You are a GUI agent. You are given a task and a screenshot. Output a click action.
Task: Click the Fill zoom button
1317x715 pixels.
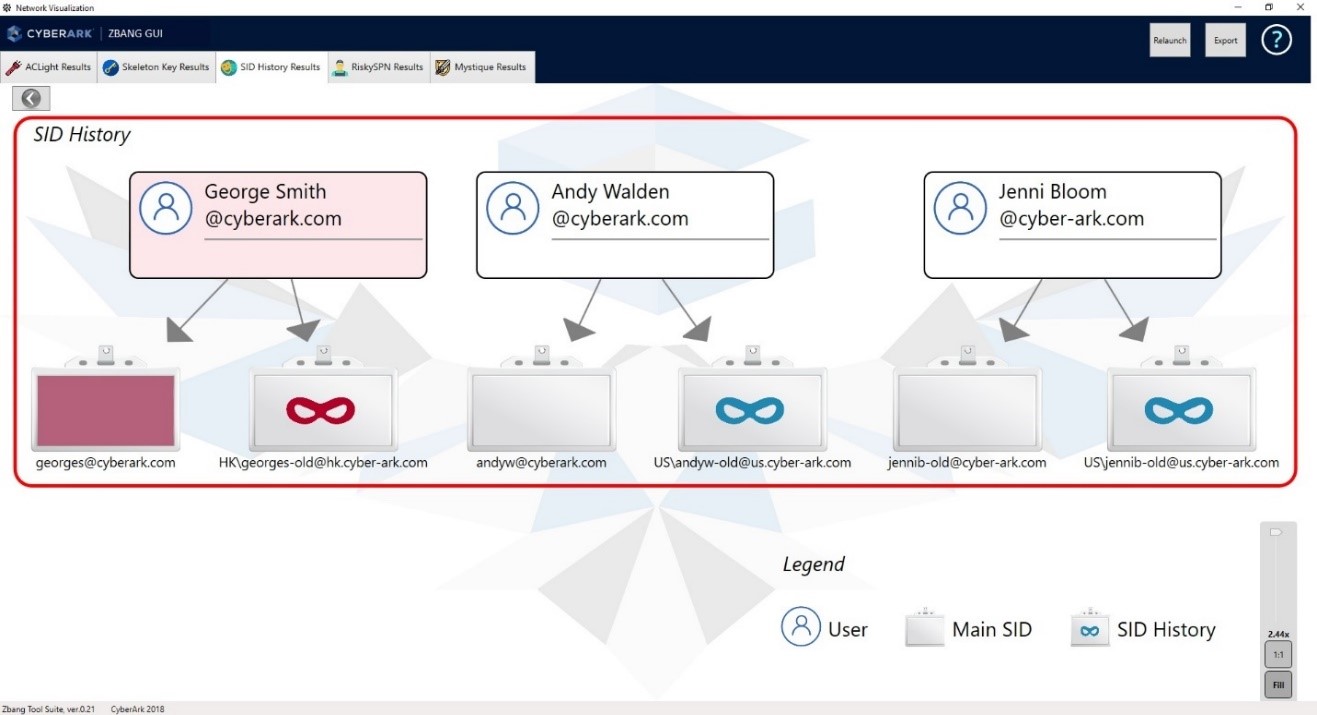point(1278,684)
